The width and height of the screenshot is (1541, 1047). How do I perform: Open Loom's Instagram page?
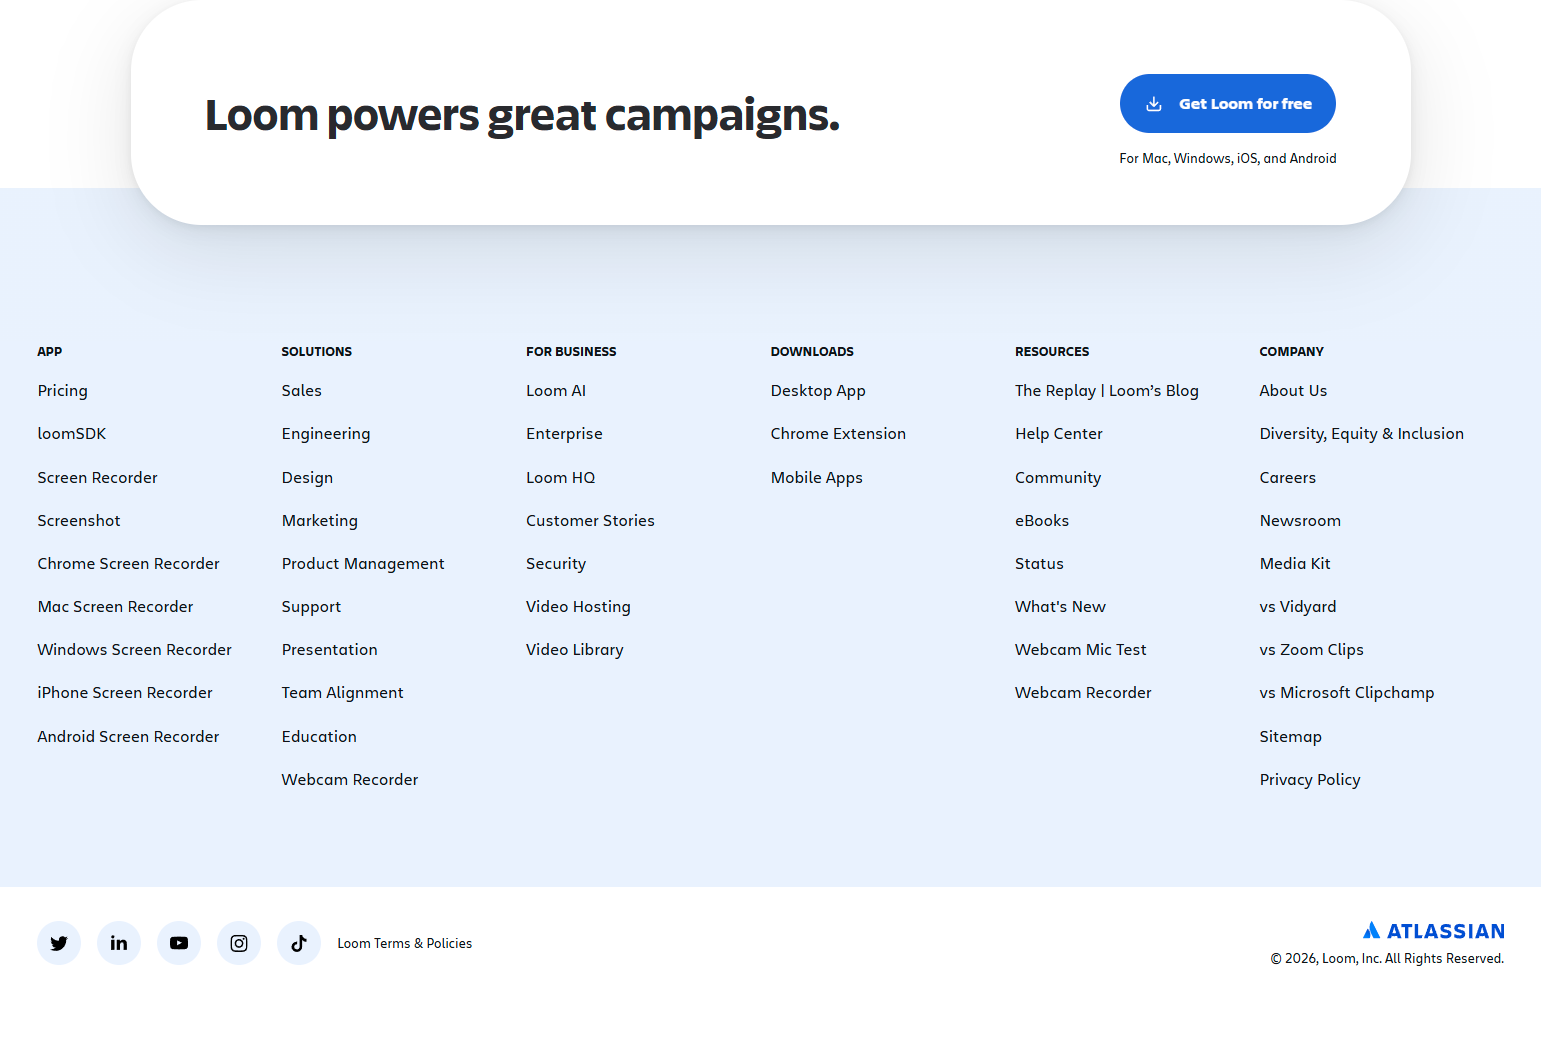pos(239,942)
